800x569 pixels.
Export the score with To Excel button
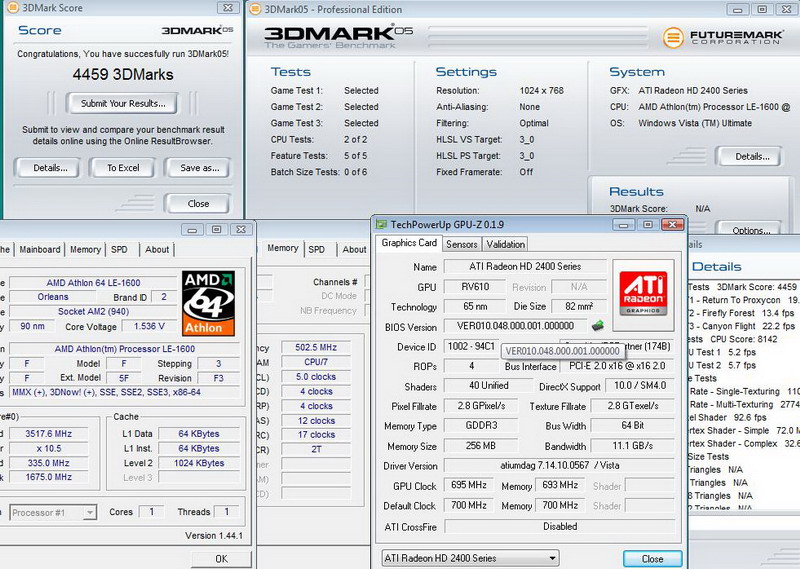pos(123,168)
